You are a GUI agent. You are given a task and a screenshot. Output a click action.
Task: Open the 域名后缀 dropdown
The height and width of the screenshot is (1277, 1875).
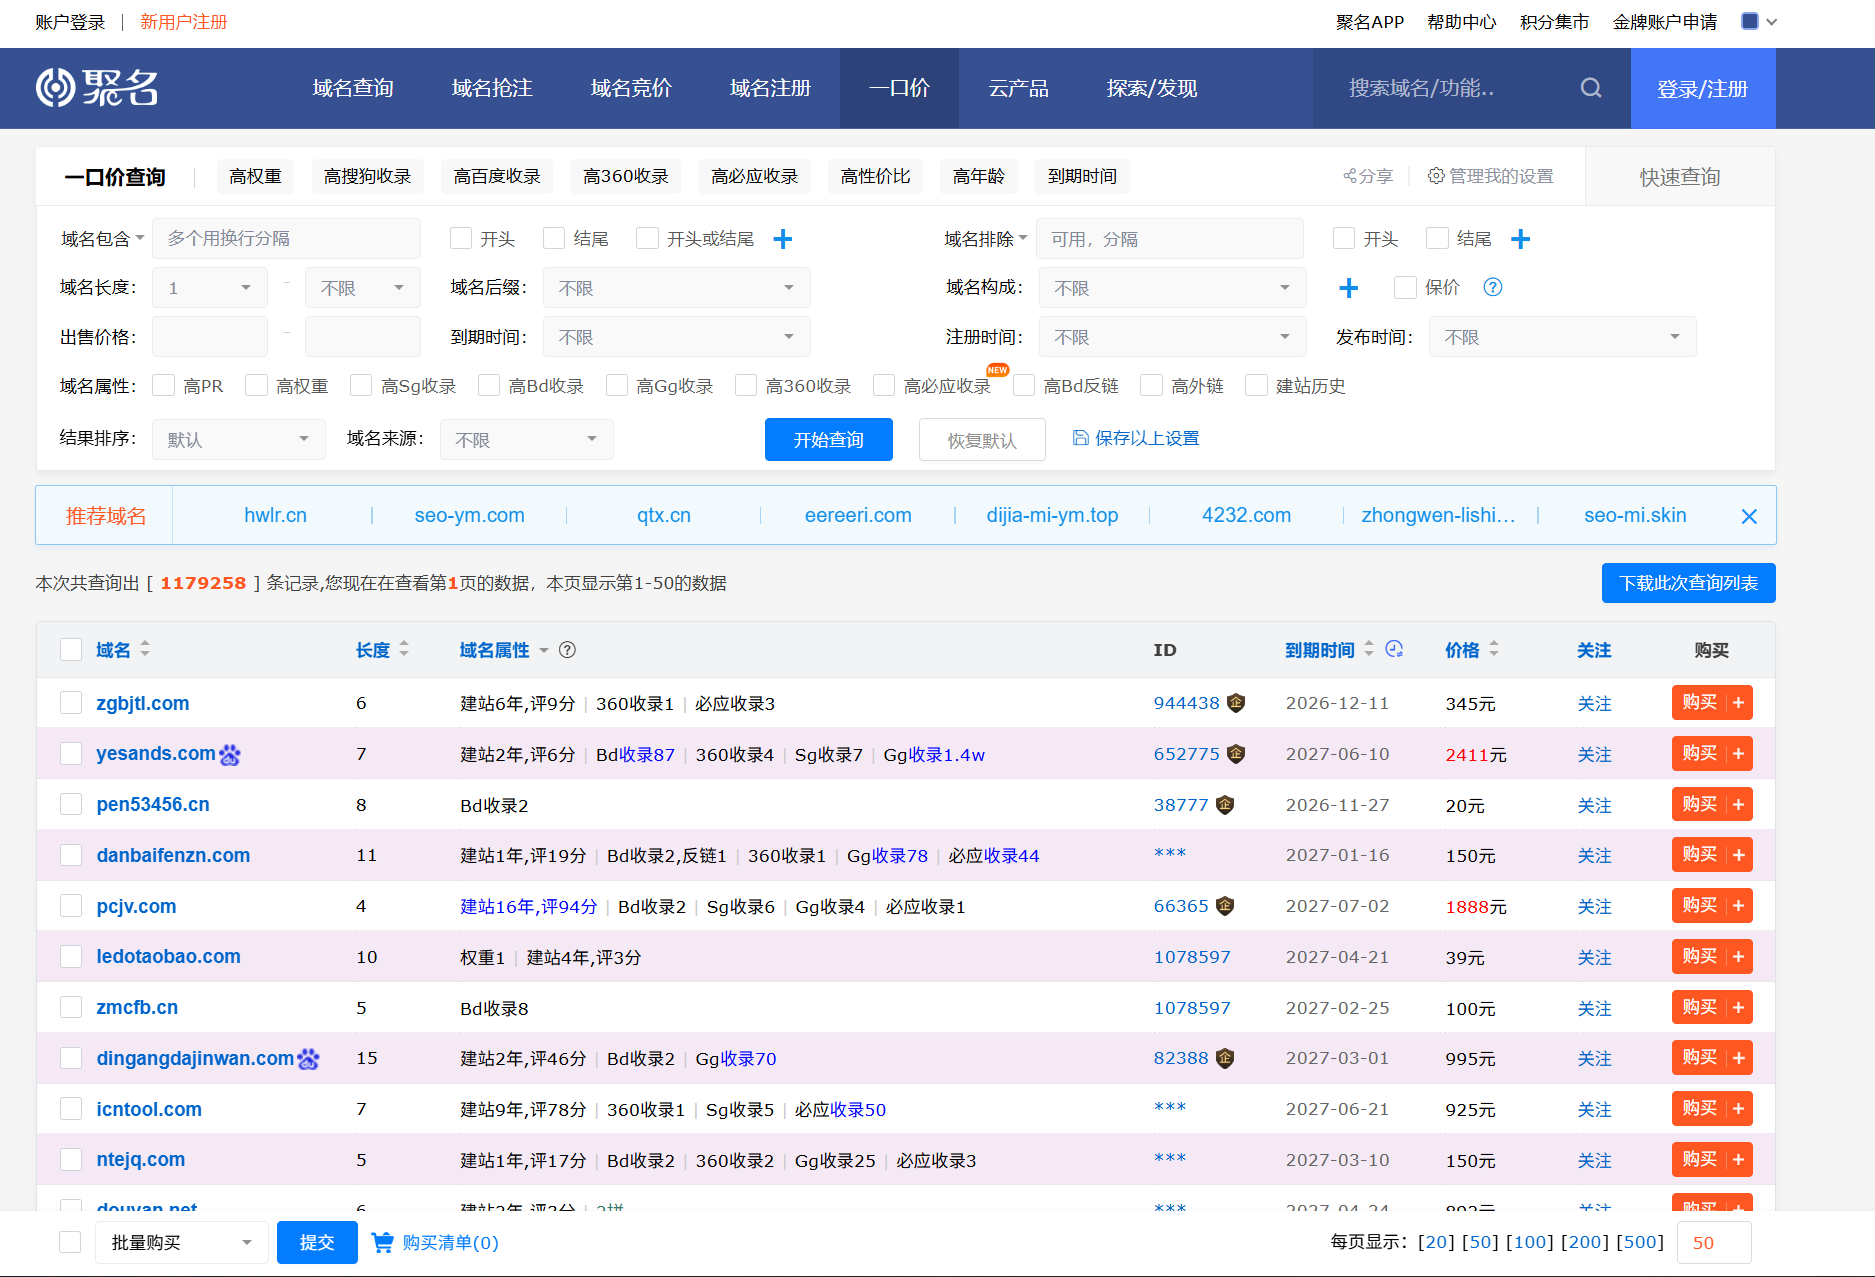coord(677,288)
